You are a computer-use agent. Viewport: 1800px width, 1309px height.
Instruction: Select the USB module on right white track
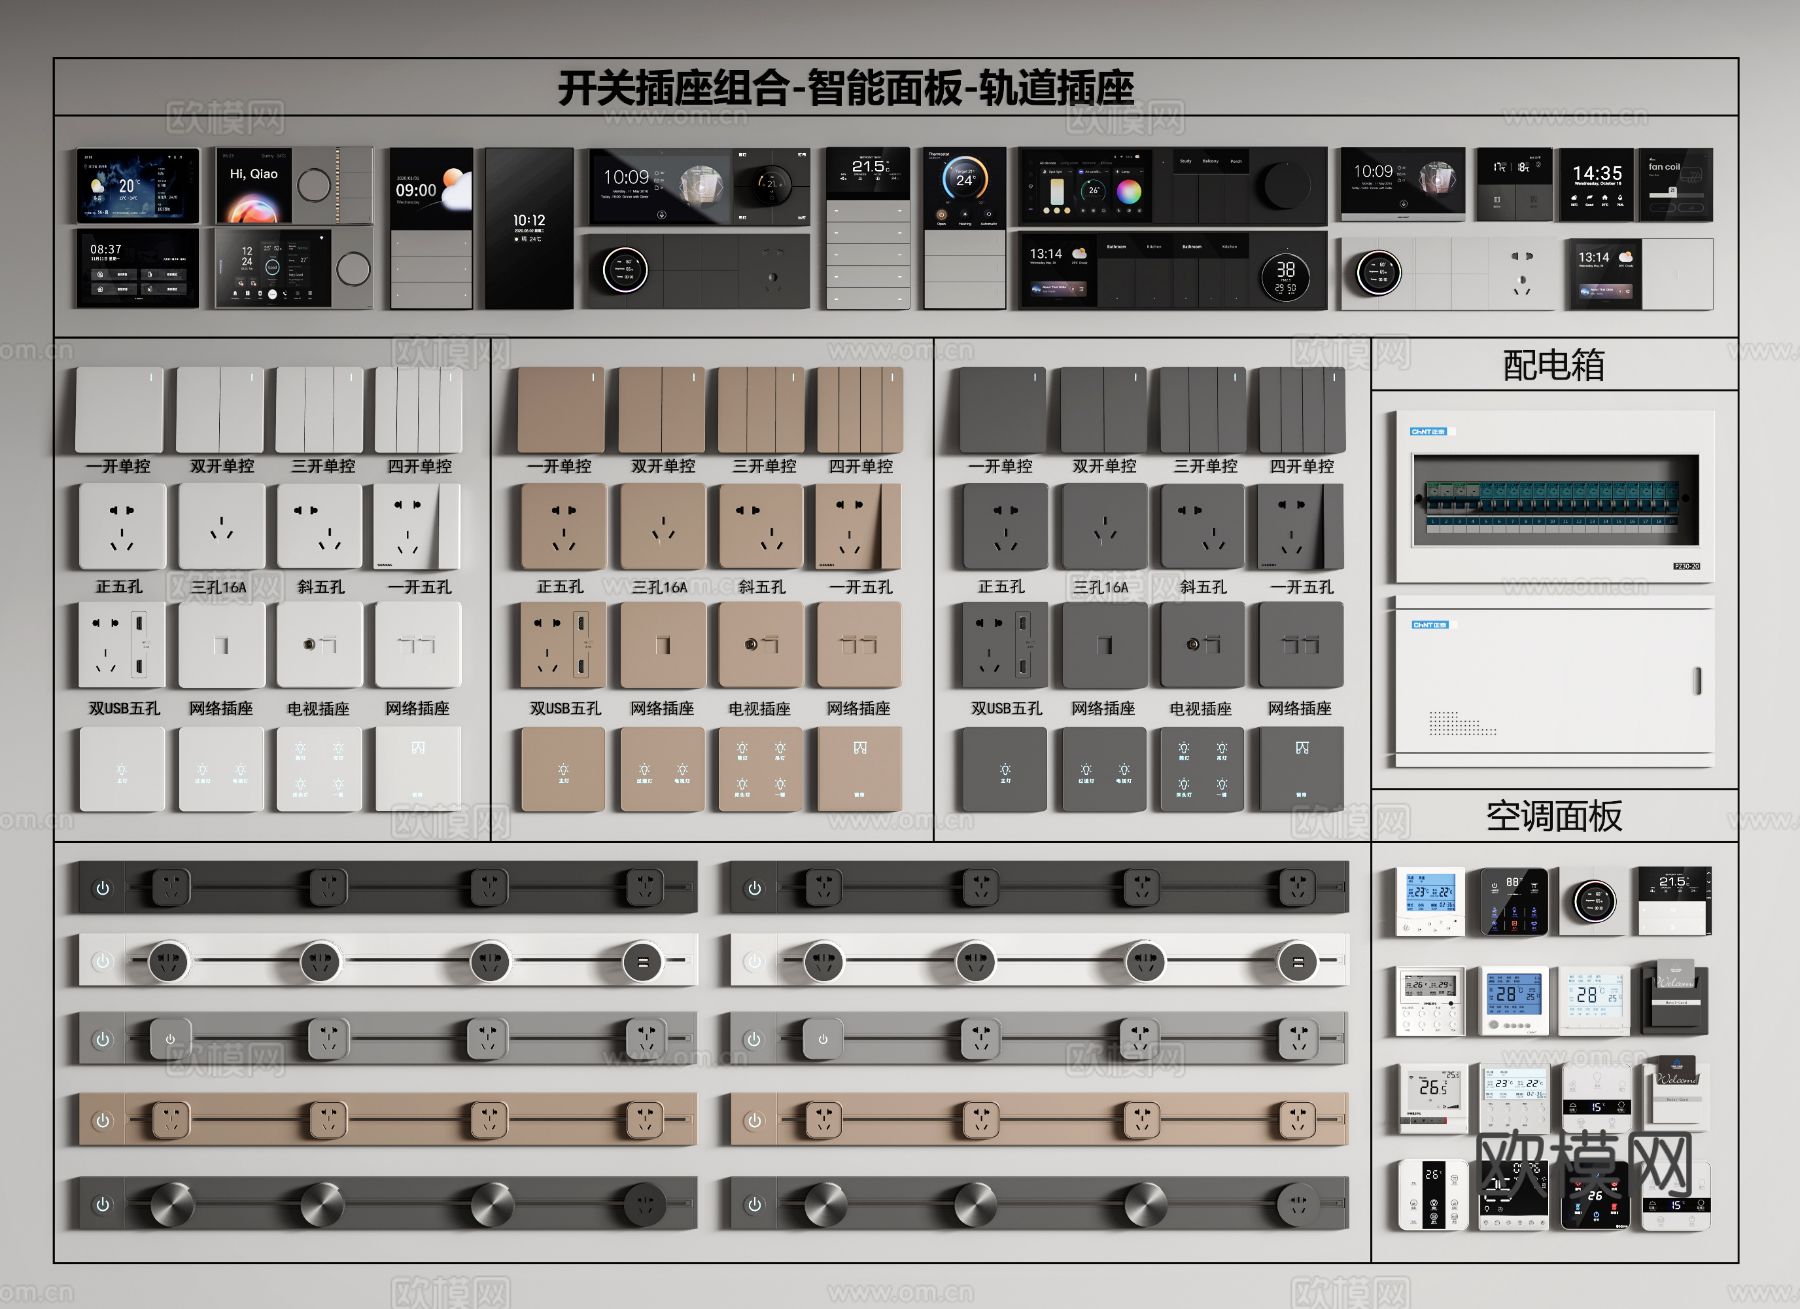[1297, 962]
